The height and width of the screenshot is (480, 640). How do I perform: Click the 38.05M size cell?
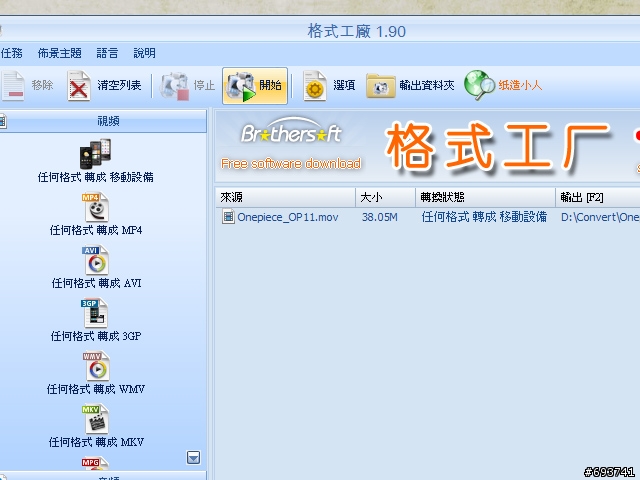coord(380,217)
